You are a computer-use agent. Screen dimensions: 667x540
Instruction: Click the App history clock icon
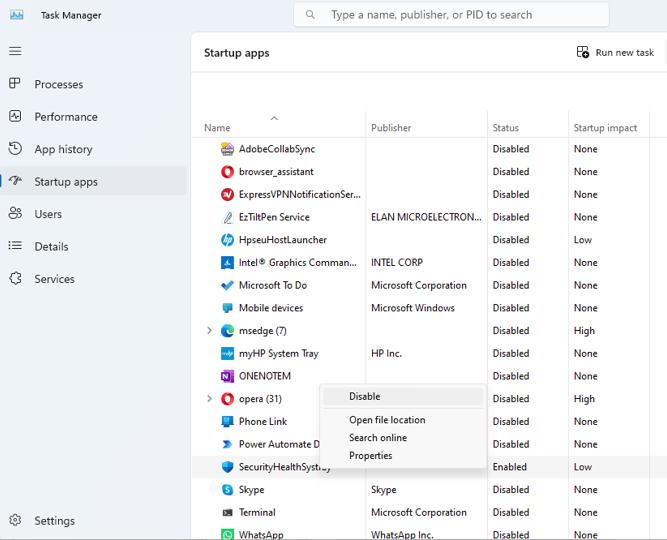click(15, 149)
